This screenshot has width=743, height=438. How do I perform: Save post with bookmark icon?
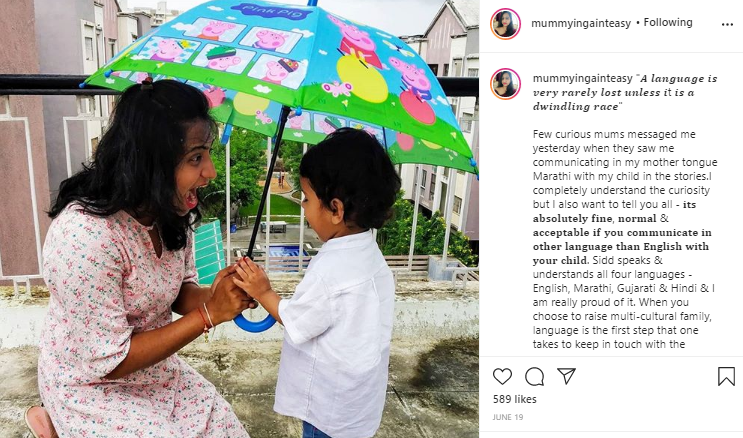click(x=726, y=376)
